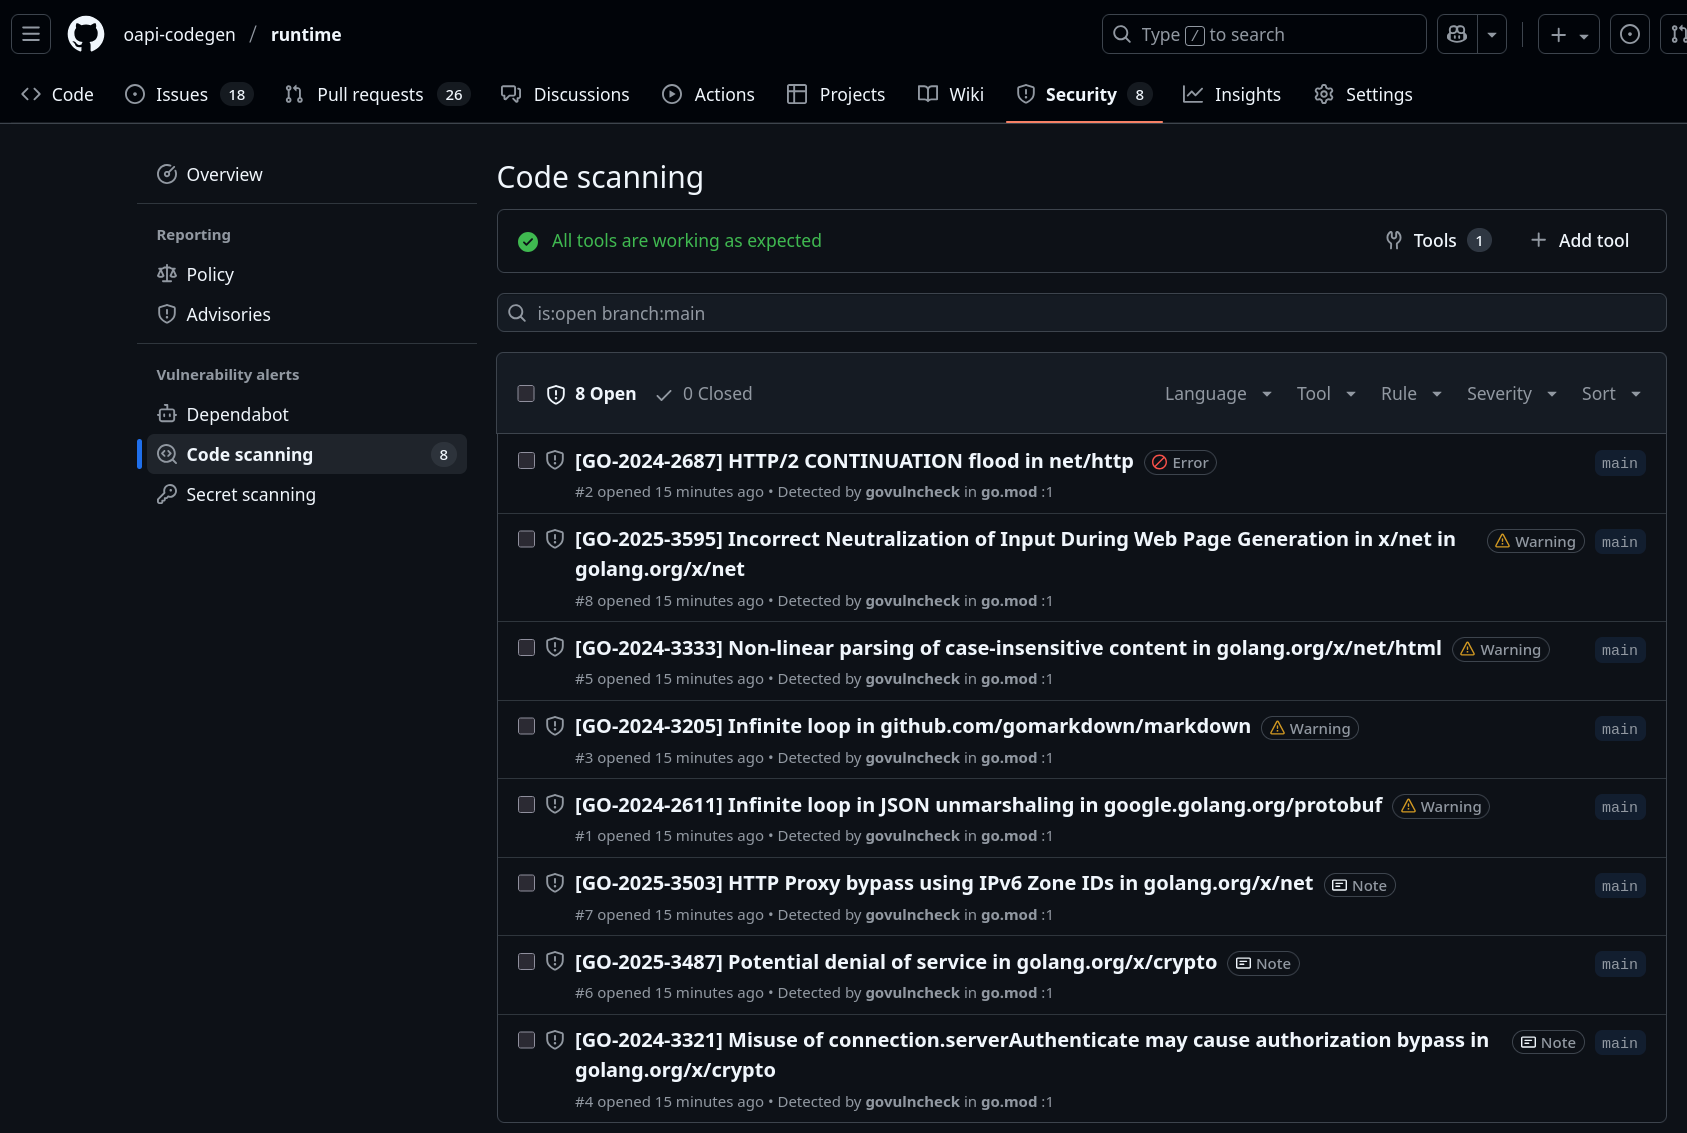The height and width of the screenshot is (1133, 1687).
Task: Open the hamburger navigation menu
Action: coord(31,34)
